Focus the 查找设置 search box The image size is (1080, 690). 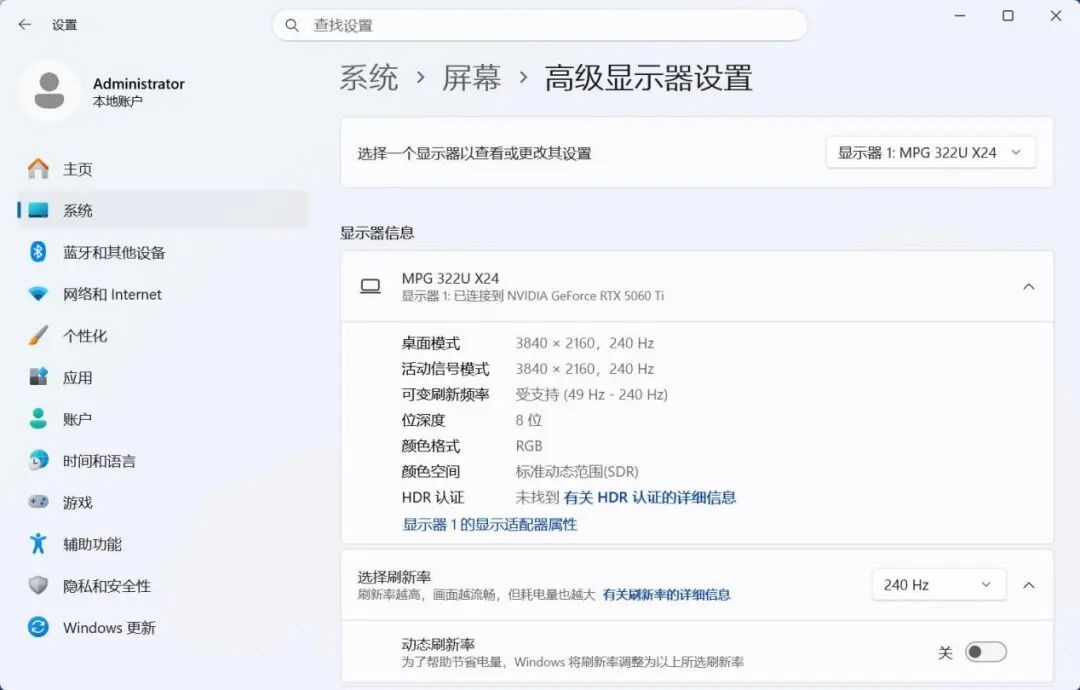click(x=539, y=25)
